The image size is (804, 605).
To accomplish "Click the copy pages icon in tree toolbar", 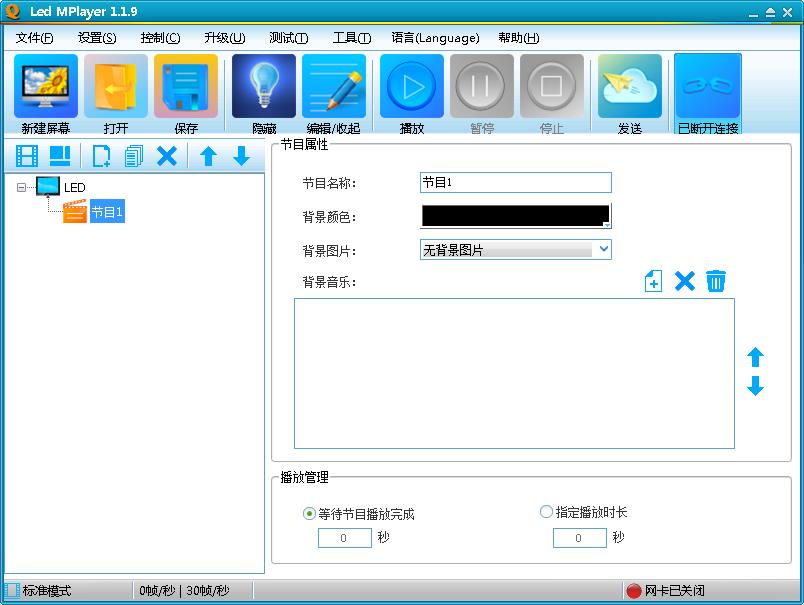I will (134, 156).
